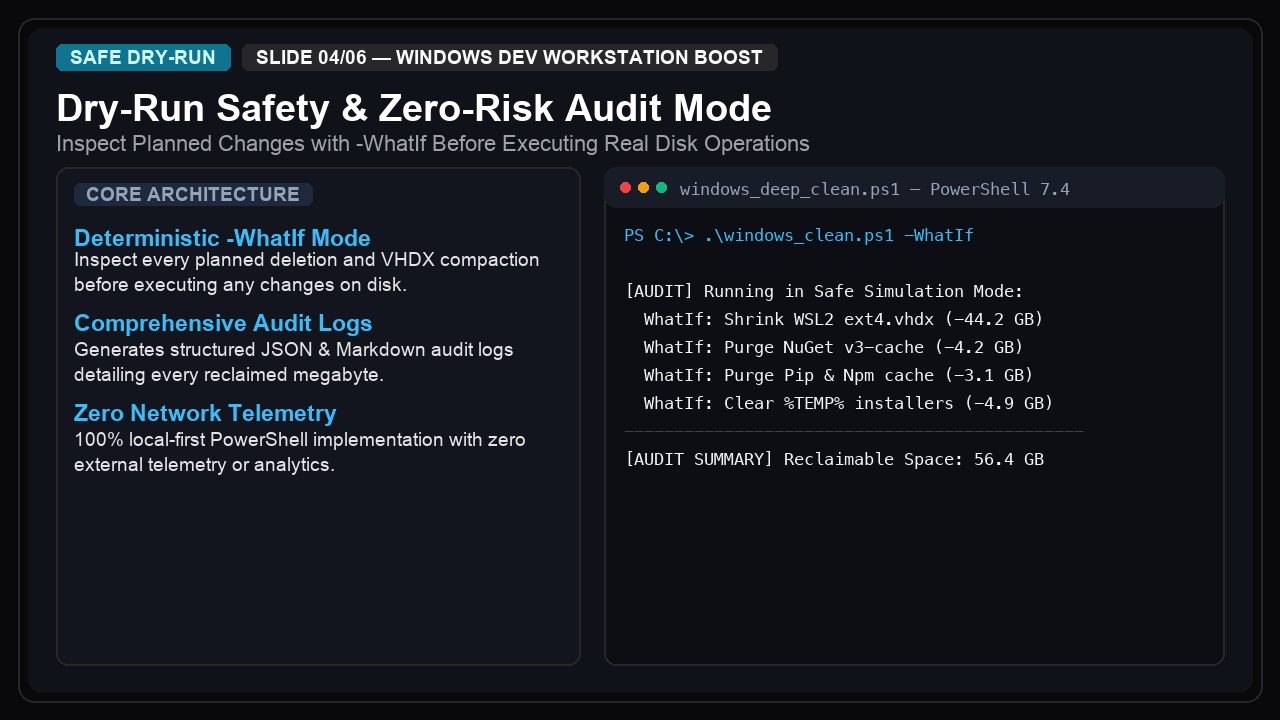Click the description '100% local-first PowerShell implementation'
This screenshot has width=1280, height=720.
300,452
